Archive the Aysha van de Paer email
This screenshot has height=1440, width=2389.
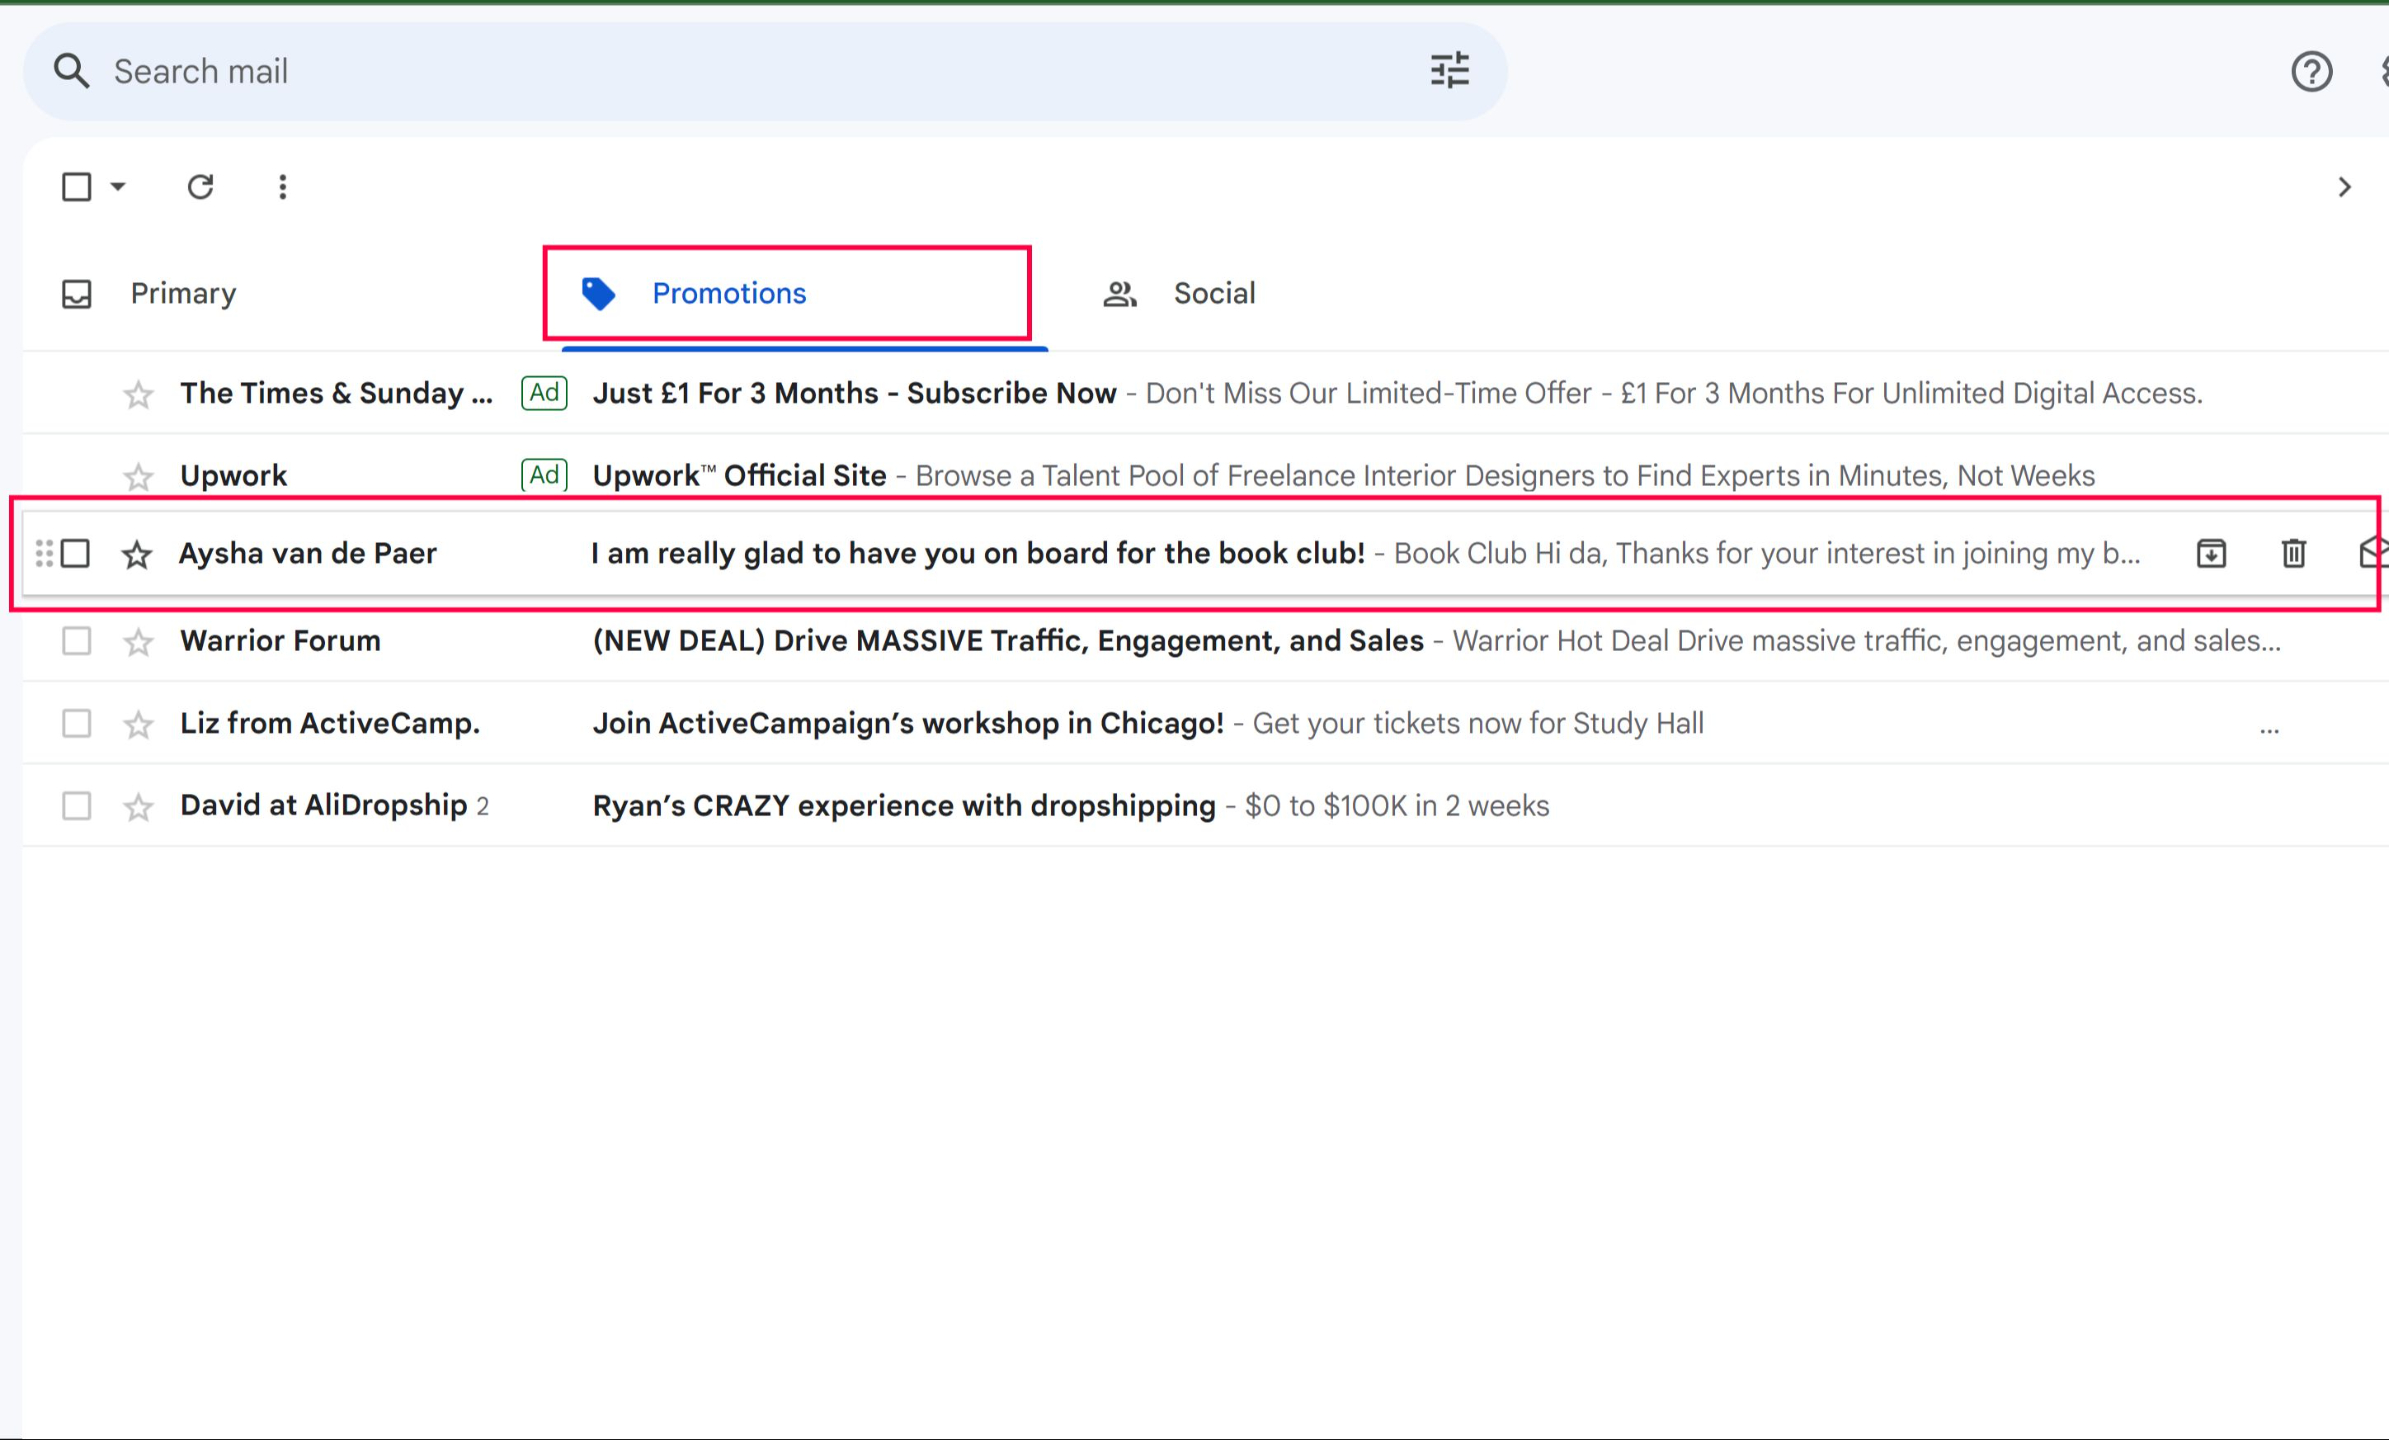(x=2211, y=553)
